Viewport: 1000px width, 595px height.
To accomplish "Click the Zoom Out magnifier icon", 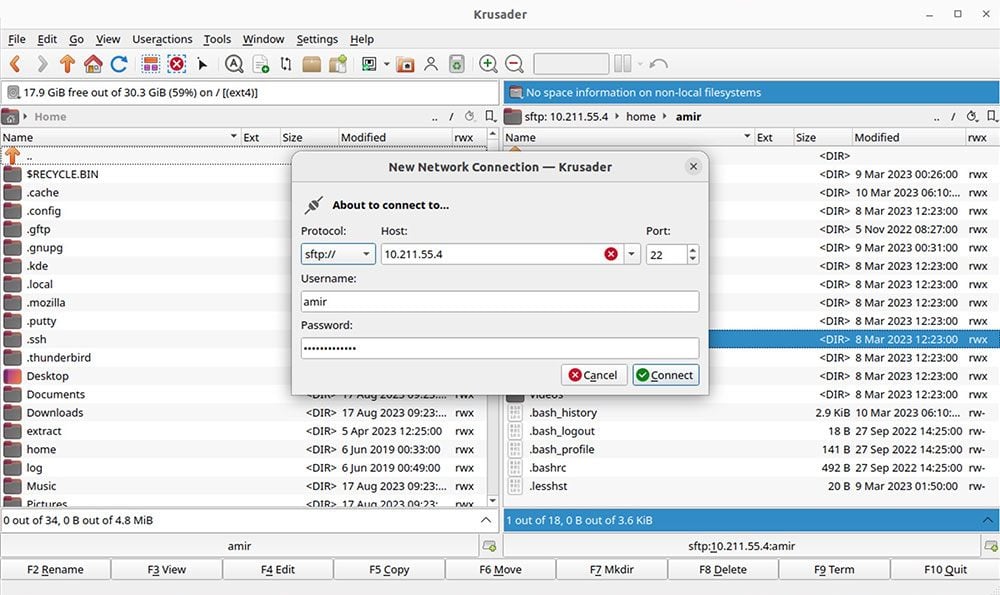I will pos(514,64).
